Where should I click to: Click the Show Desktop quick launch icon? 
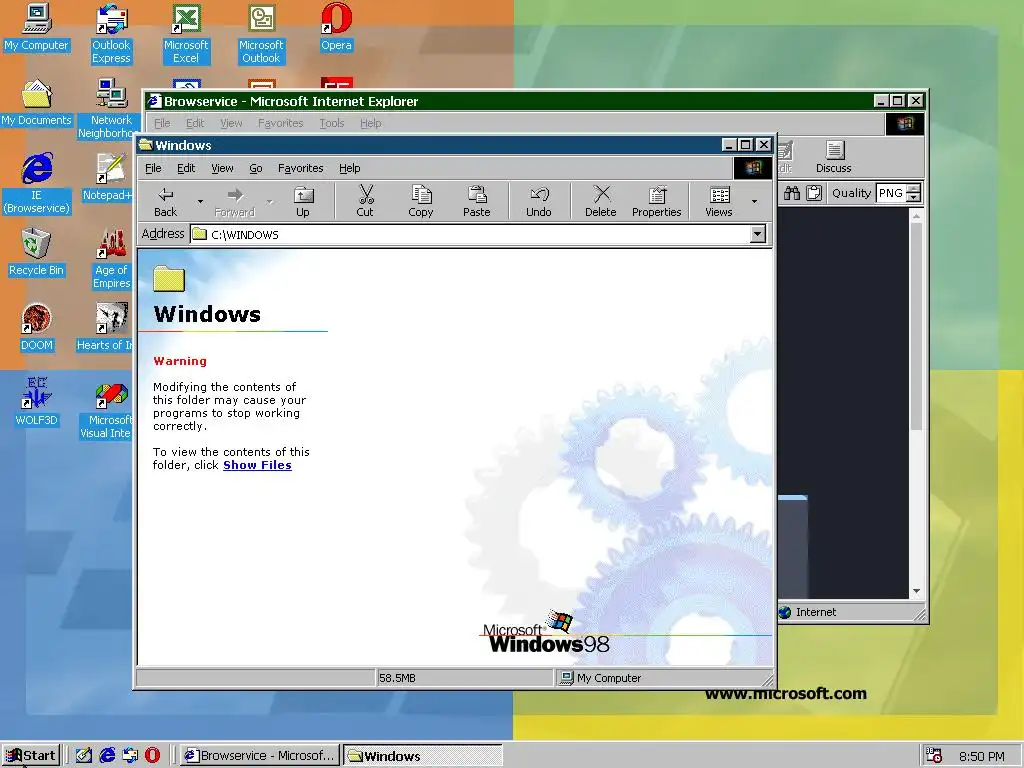84,755
